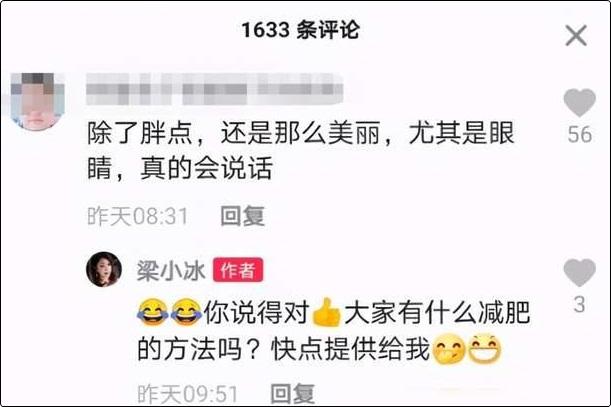
Task: Tap the red 作者 author badge
Action: (x=238, y=270)
